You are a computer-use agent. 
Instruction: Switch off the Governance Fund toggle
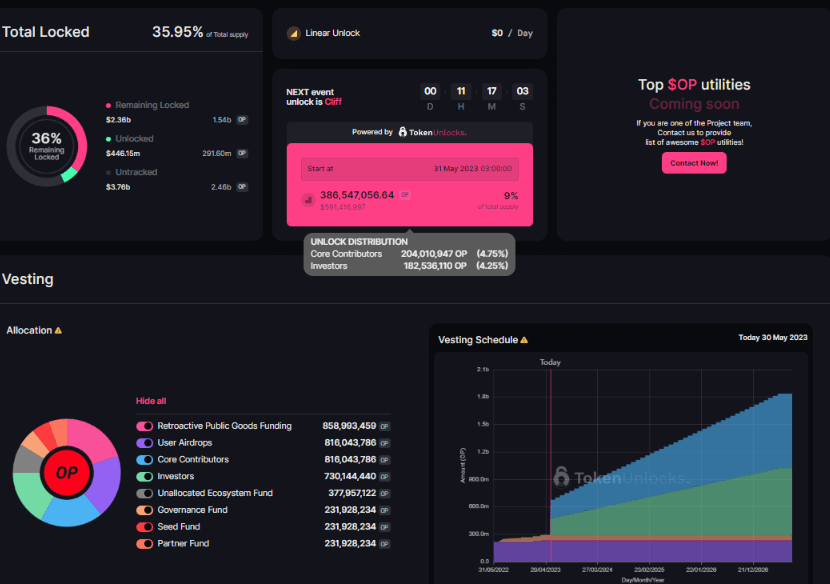point(145,510)
